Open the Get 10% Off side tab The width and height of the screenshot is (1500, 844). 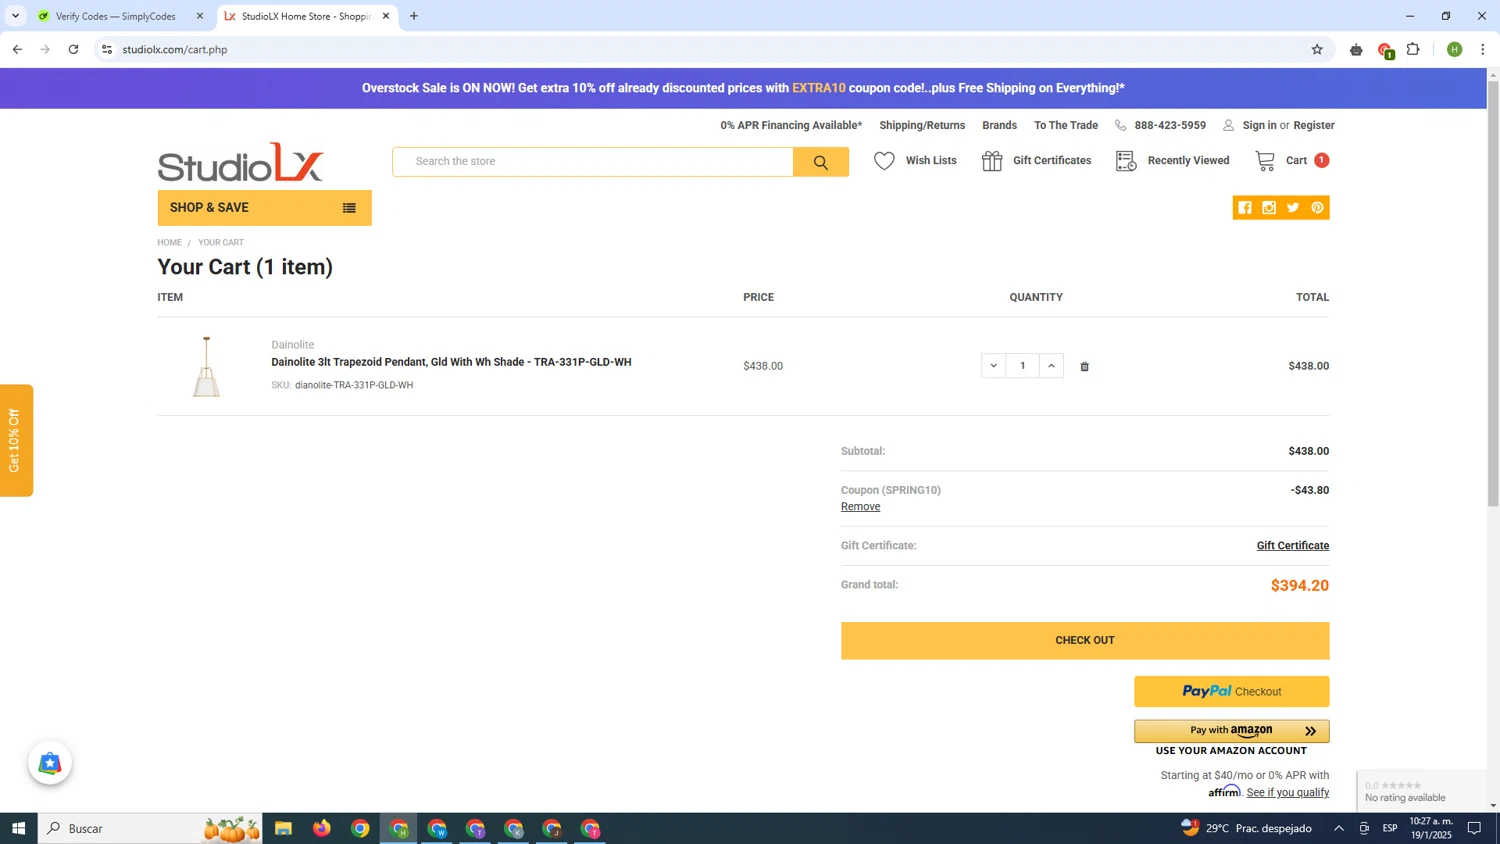tap(16, 441)
